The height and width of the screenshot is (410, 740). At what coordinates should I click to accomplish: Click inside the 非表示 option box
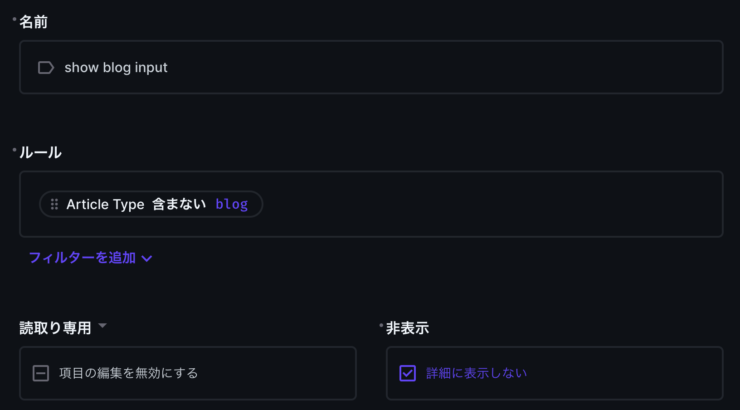[x=555, y=373]
